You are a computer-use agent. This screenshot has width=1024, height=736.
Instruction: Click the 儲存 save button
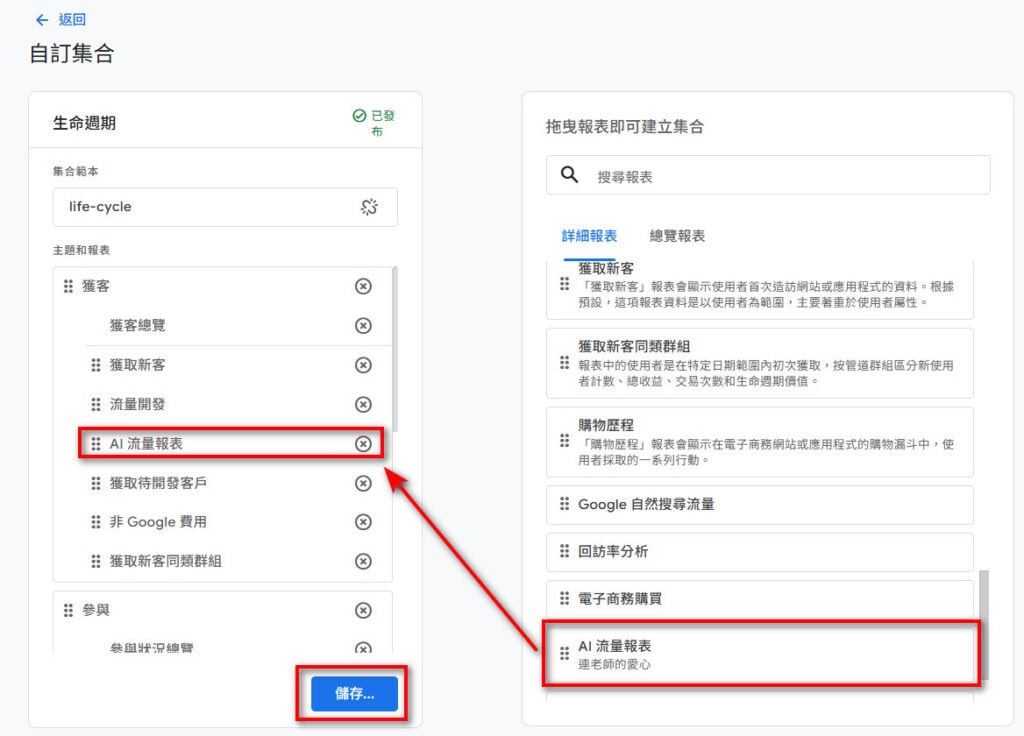point(354,694)
